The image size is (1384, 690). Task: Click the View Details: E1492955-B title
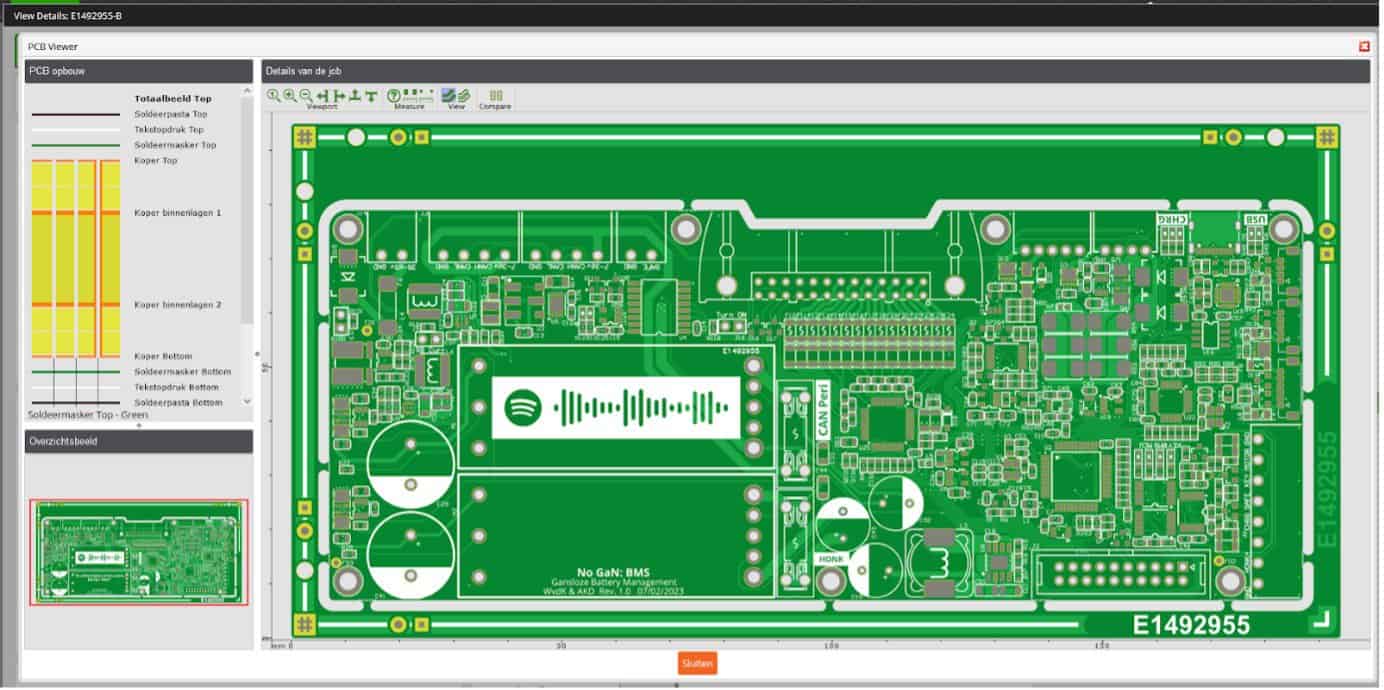click(68, 16)
